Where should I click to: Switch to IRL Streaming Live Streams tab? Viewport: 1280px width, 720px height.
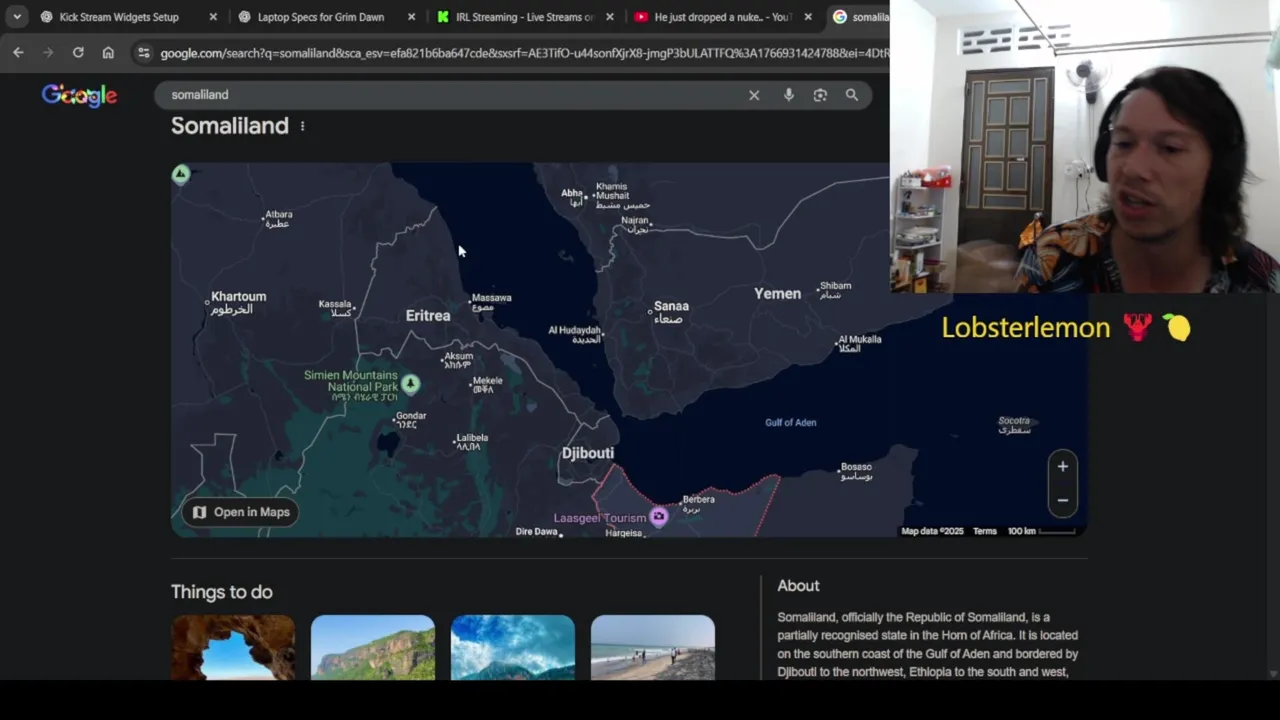(x=524, y=17)
